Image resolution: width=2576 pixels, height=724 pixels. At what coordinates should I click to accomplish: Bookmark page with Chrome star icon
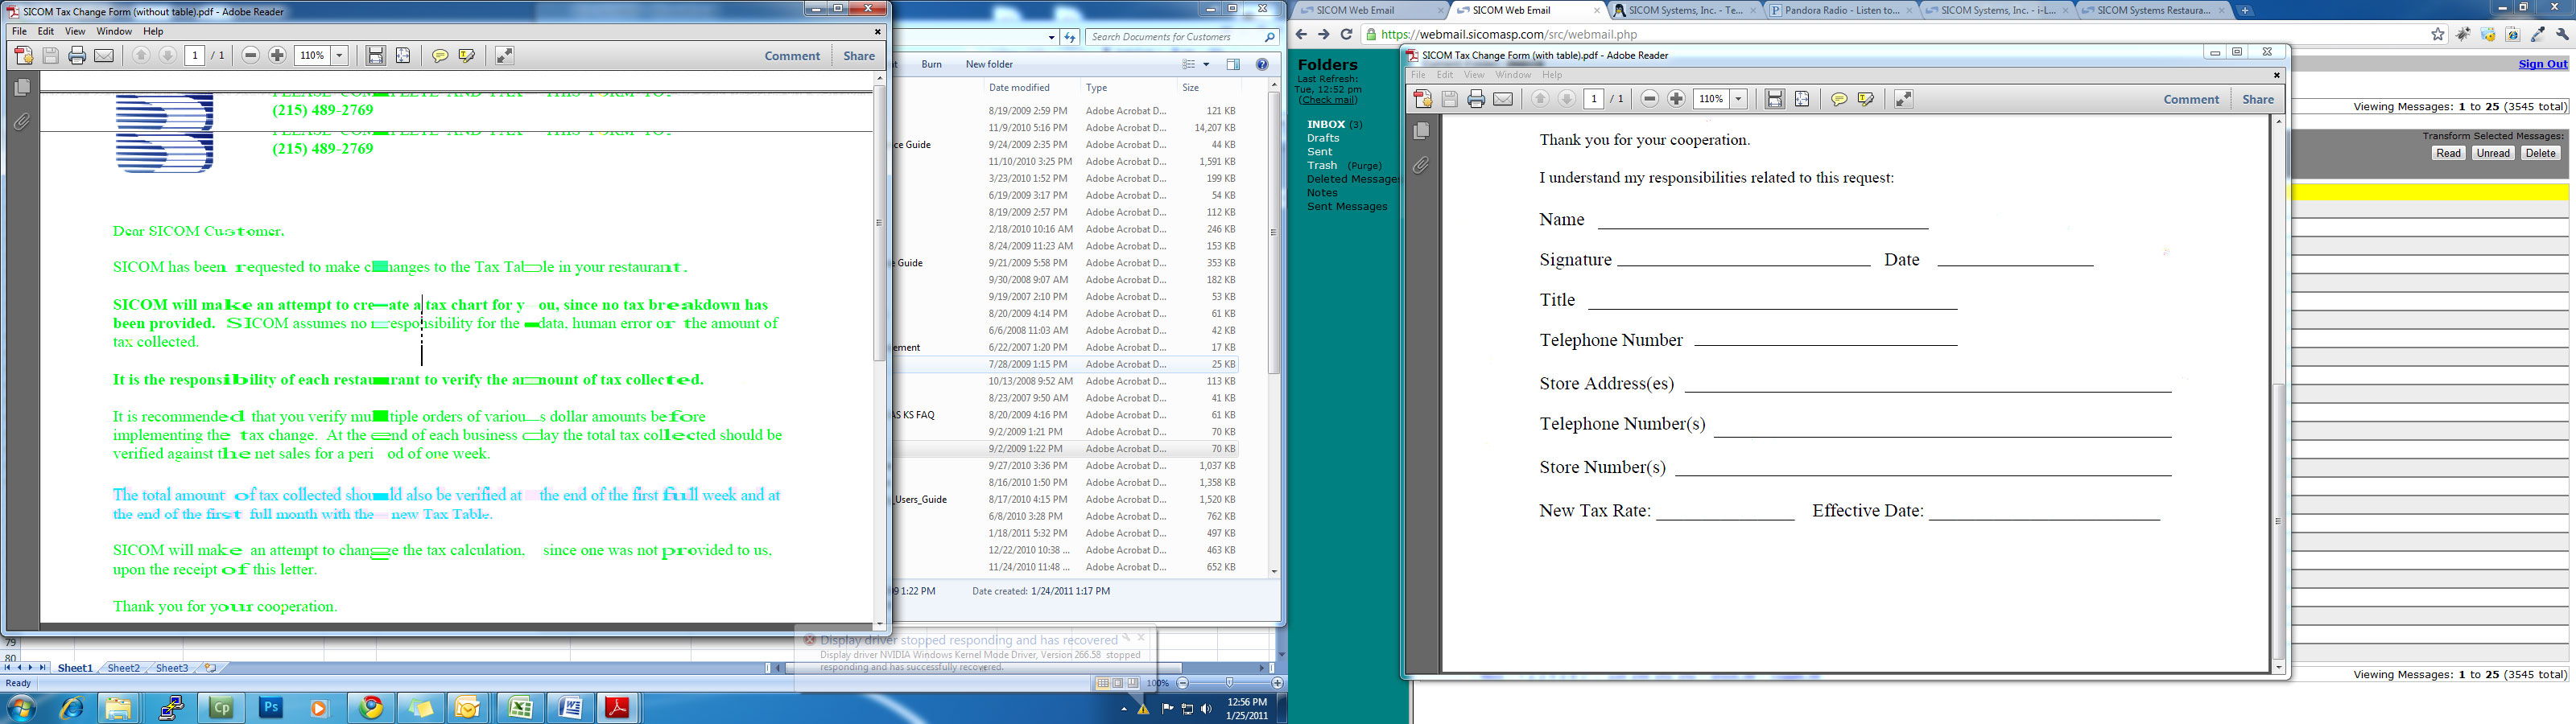tap(2437, 34)
